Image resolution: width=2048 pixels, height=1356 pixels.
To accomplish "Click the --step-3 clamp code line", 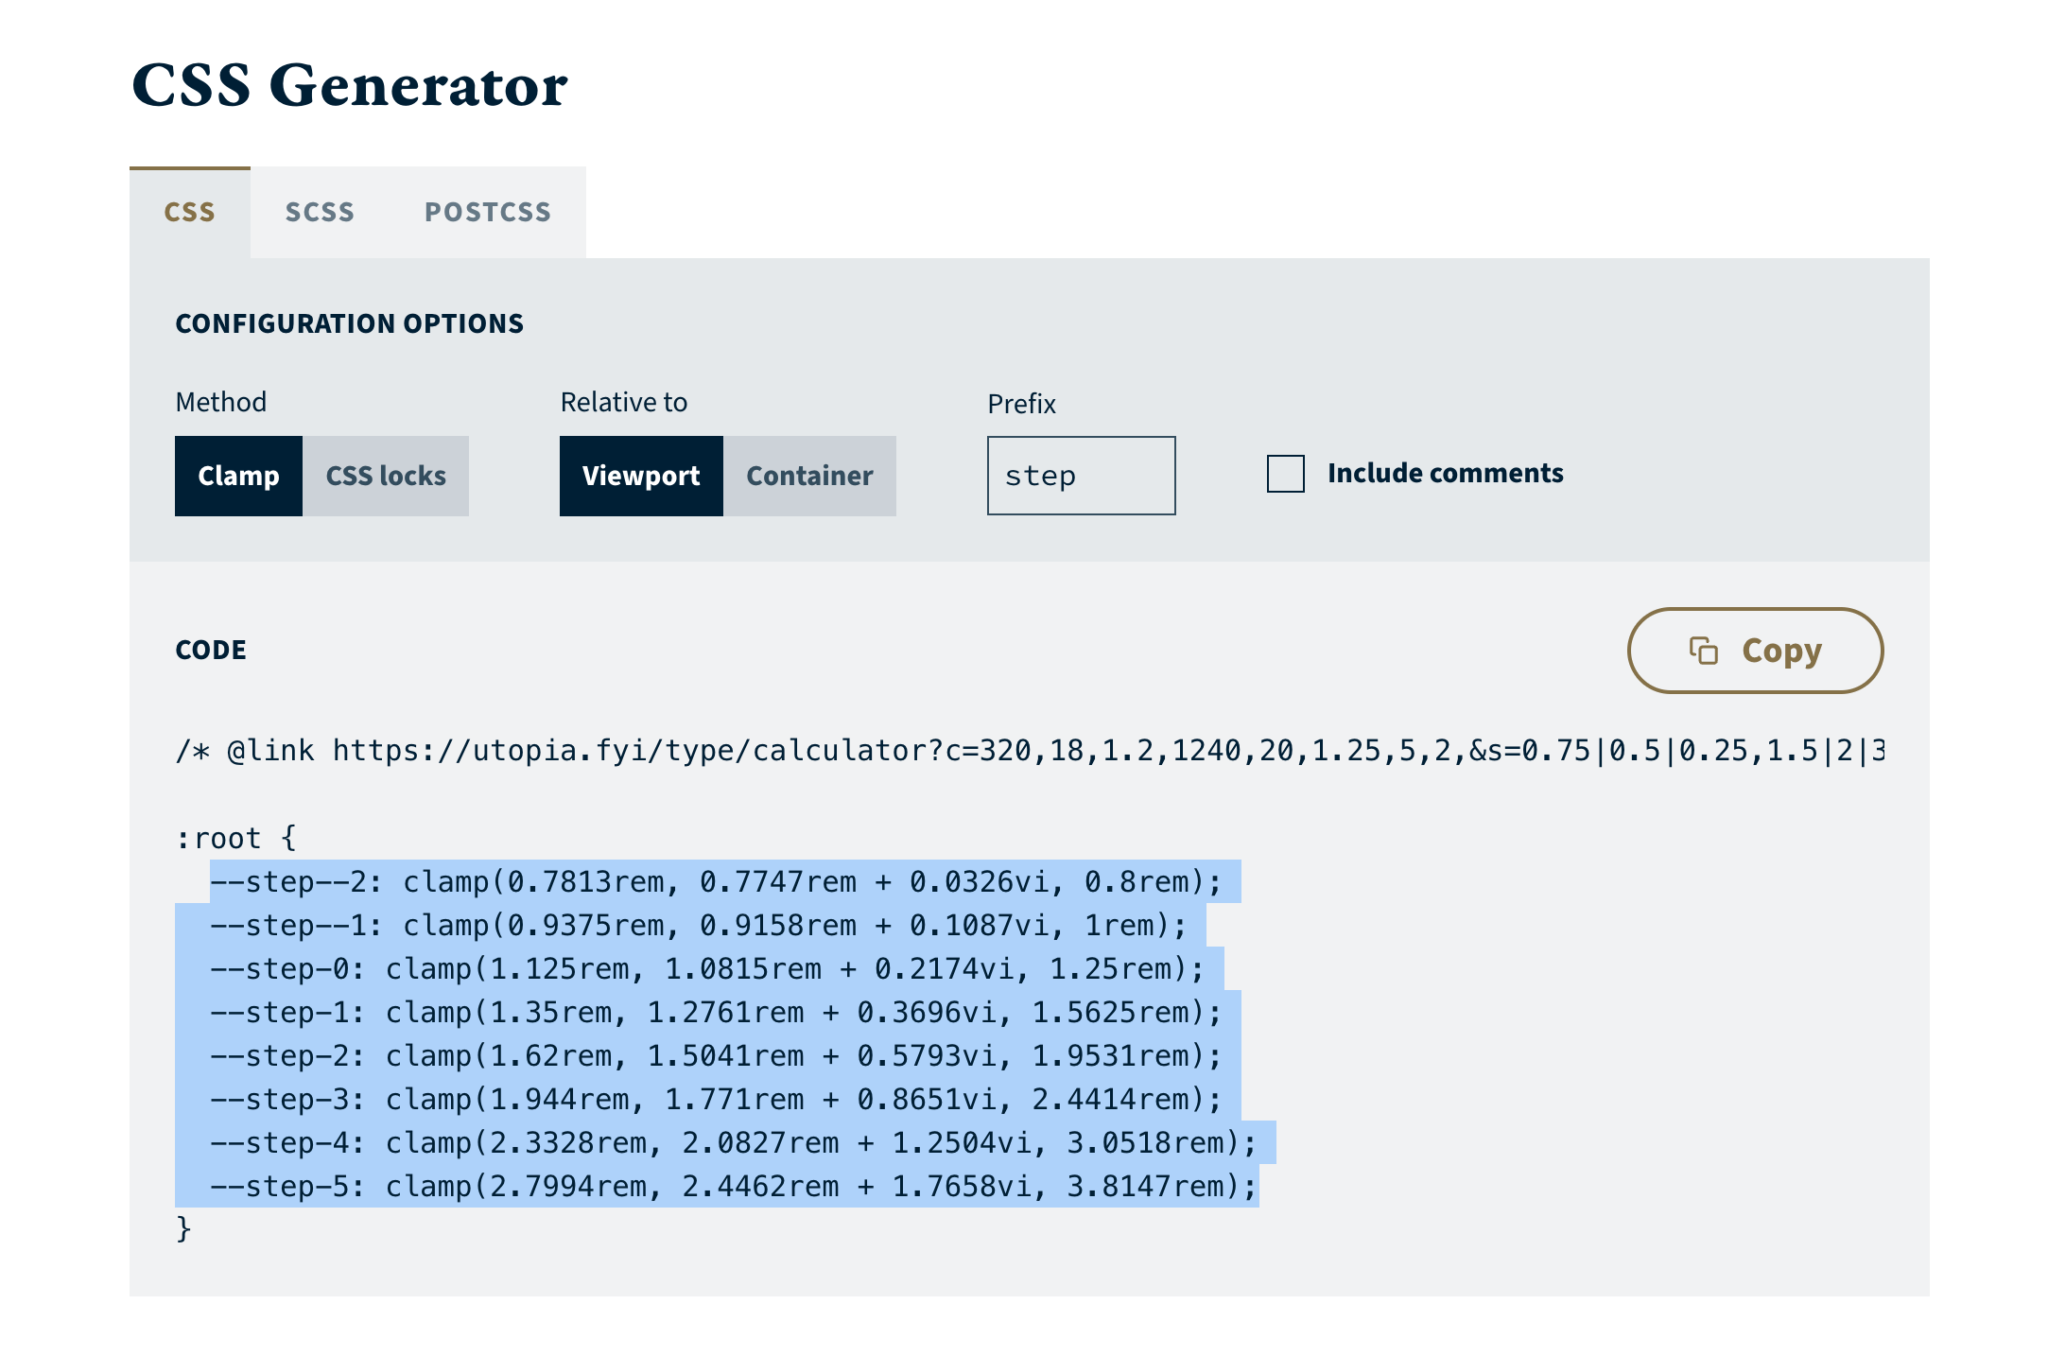I will [x=715, y=1099].
